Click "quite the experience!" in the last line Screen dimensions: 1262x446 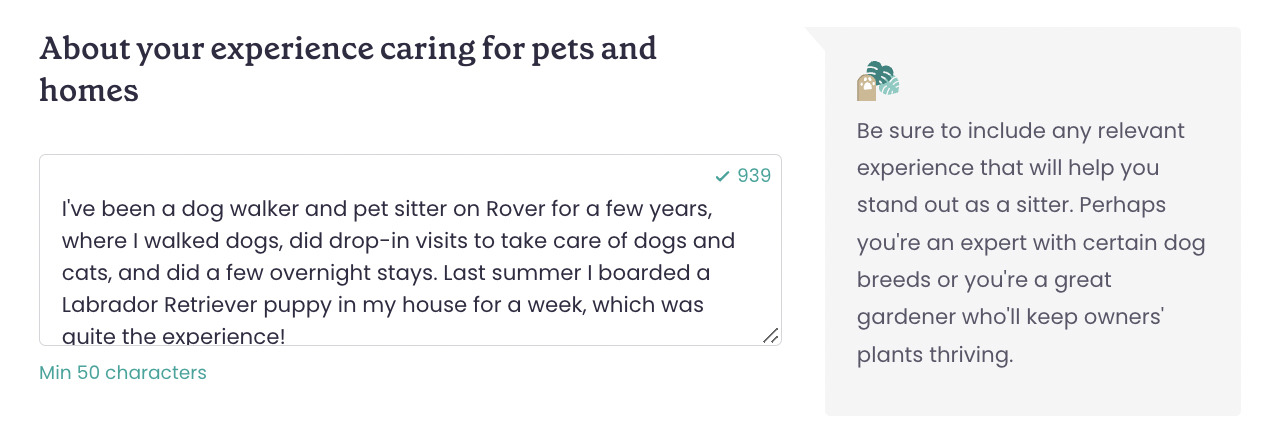(174, 335)
